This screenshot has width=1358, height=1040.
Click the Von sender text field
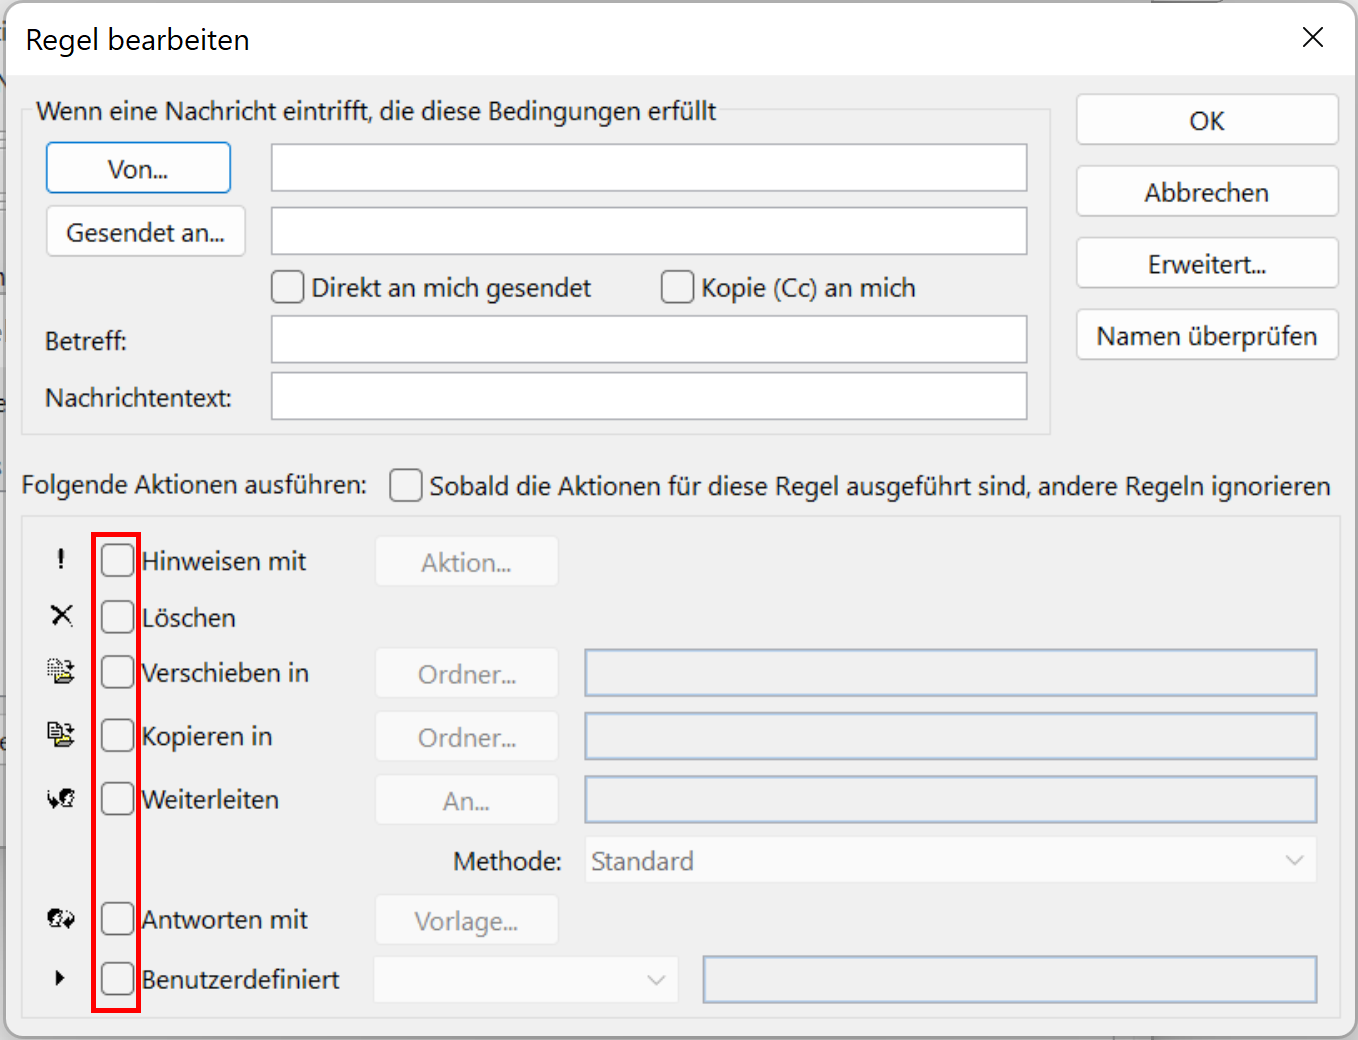[x=649, y=167]
